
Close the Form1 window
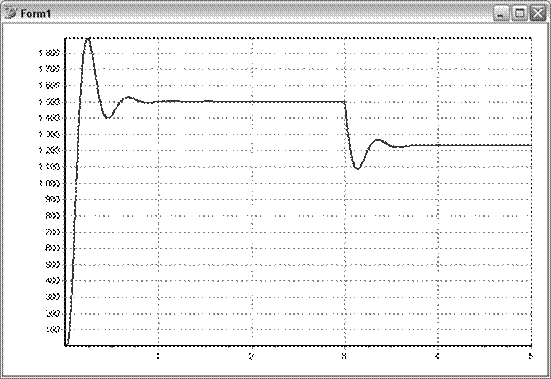538,14
